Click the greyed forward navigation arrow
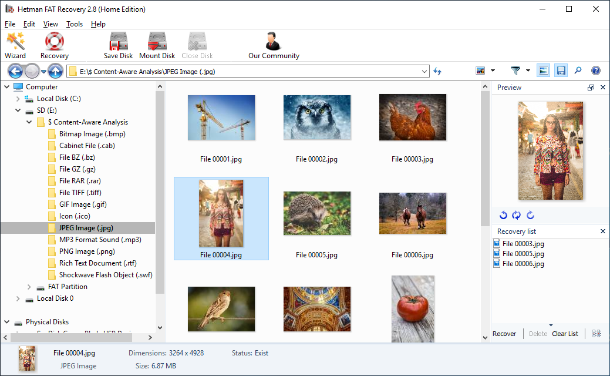The height and width of the screenshot is (376, 610). pyautogui.click(x=32, y=71)
